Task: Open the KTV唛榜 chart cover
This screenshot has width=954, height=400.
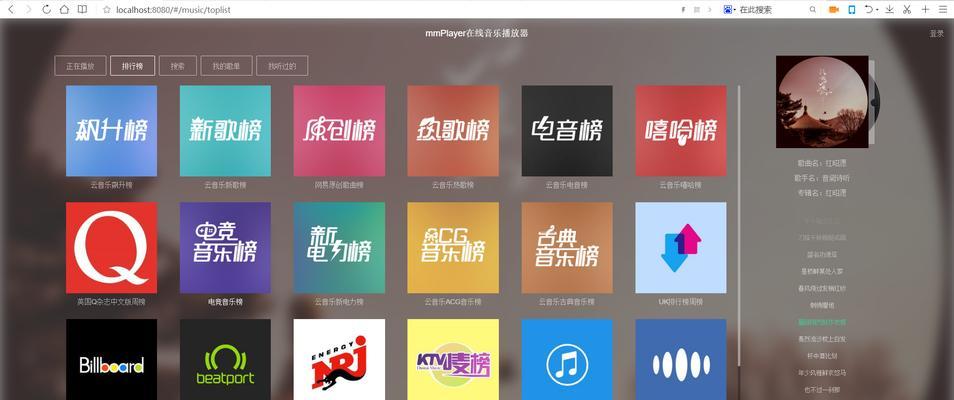Action: (453, 359)
